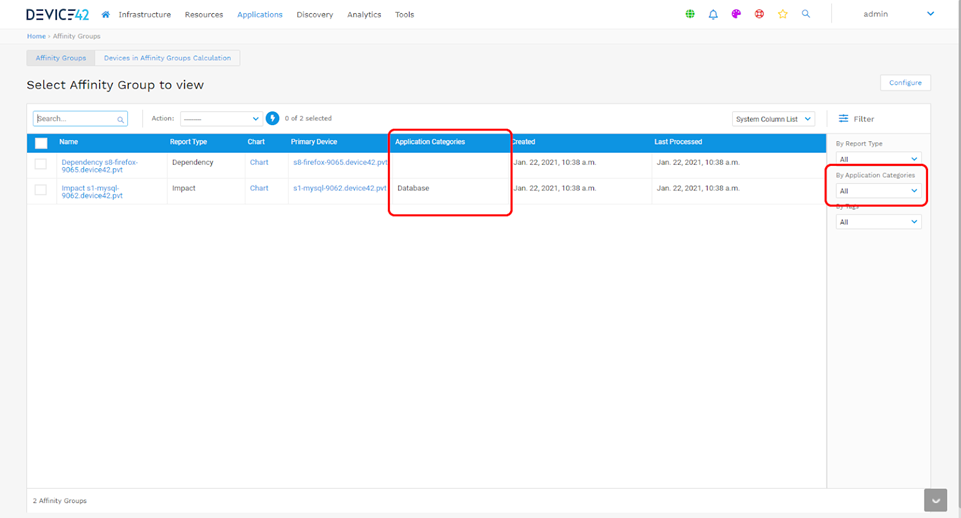Check the Dependency s8-firefox row checkbox
The image size is (961, 518).
point(41,162)
